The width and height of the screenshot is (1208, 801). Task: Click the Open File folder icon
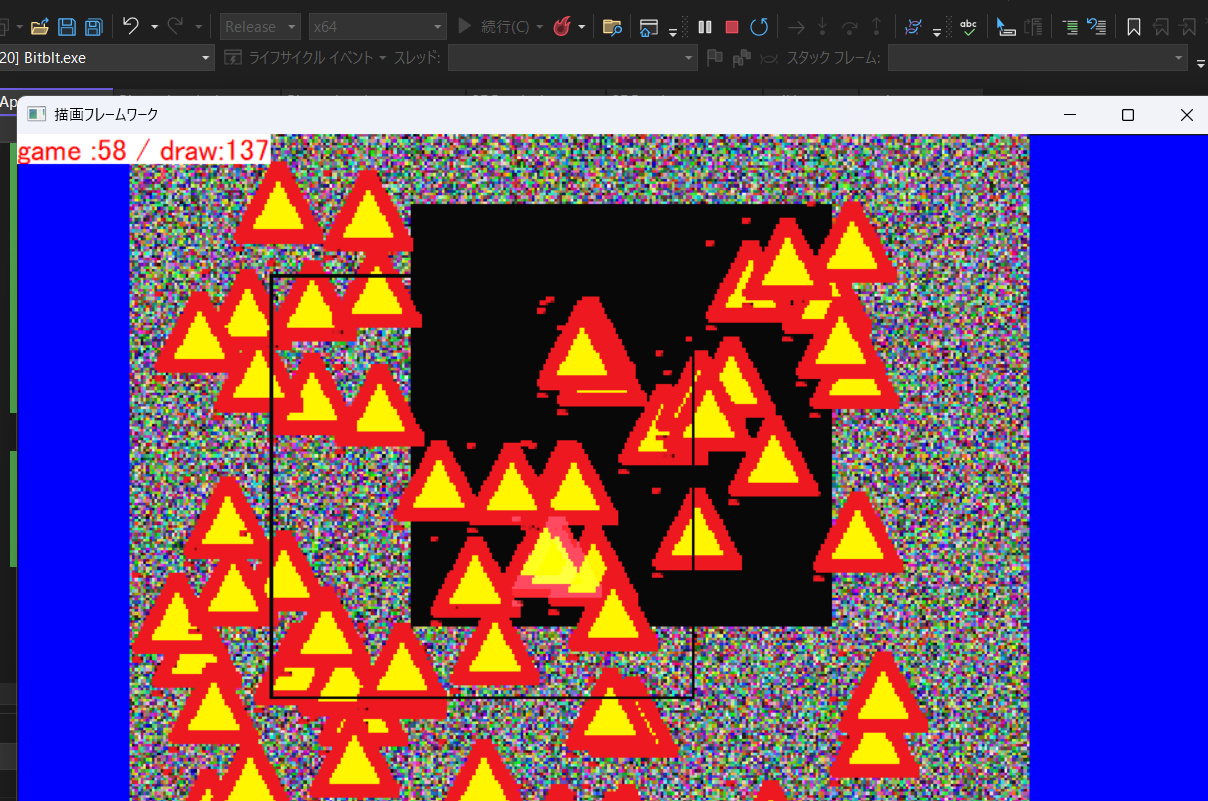[40, 27]
